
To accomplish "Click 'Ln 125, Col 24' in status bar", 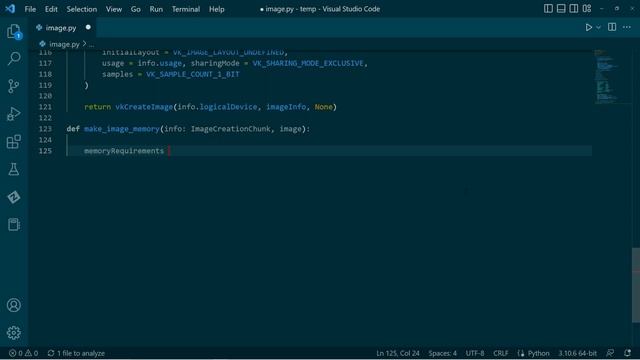I will (398, 353).
